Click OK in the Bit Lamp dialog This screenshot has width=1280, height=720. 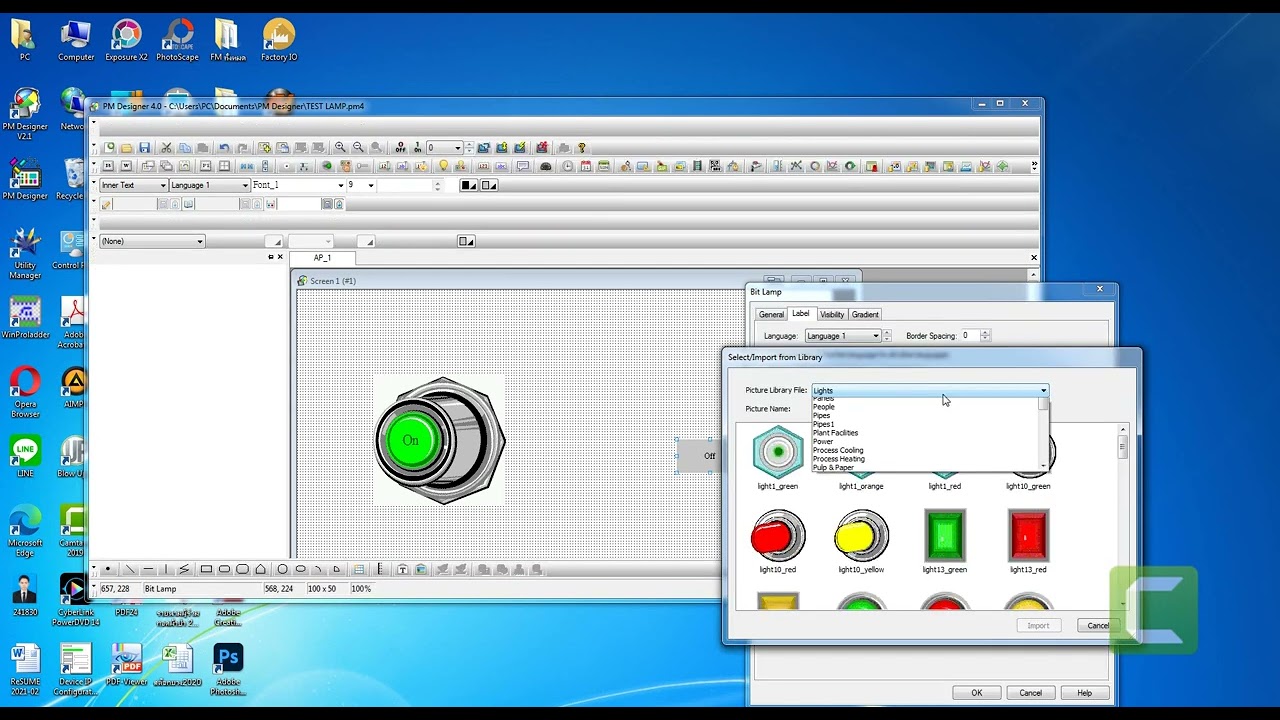click(977, 693)
